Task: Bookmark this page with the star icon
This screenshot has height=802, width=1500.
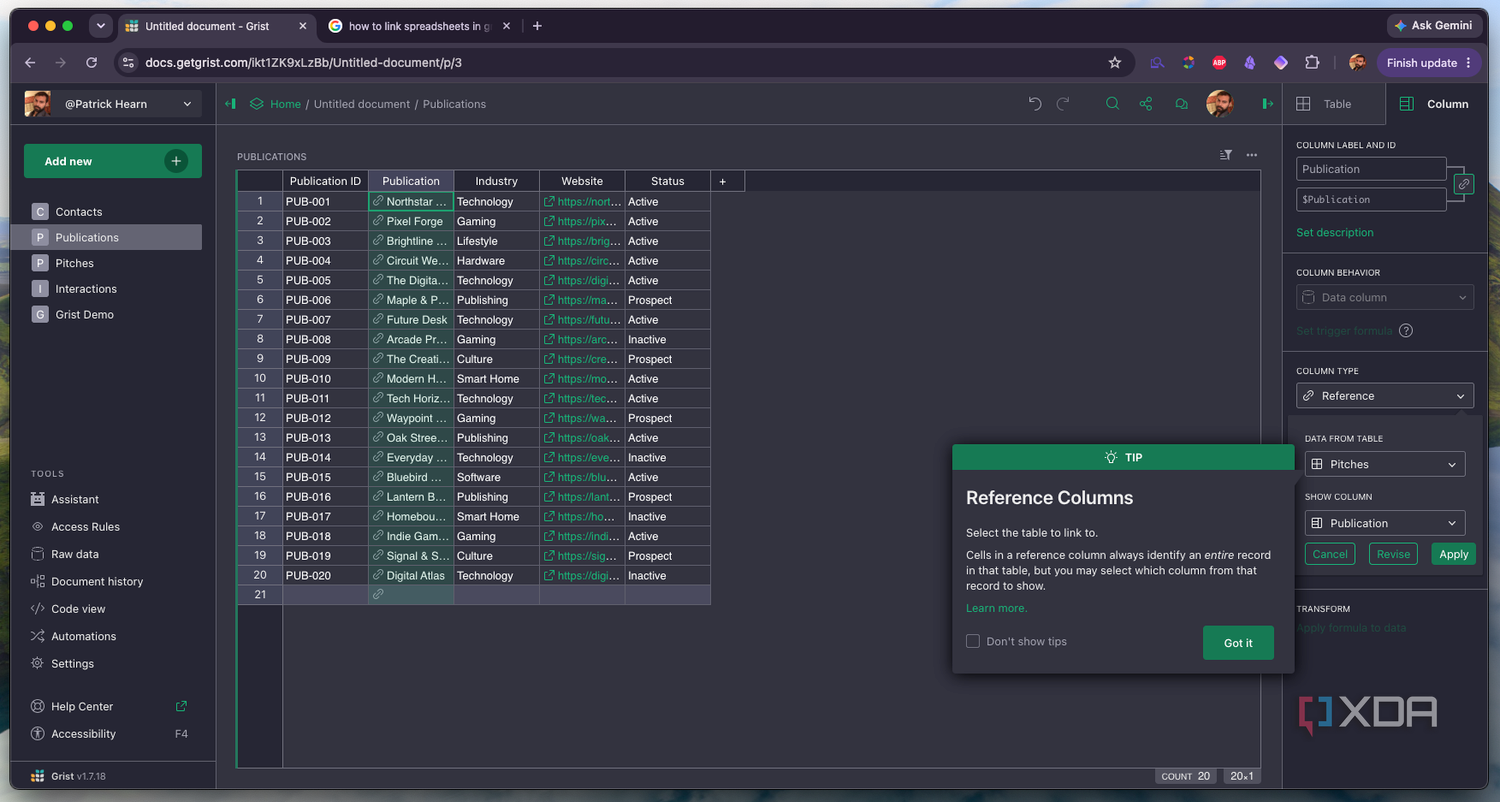Action: click(1115, 62)
